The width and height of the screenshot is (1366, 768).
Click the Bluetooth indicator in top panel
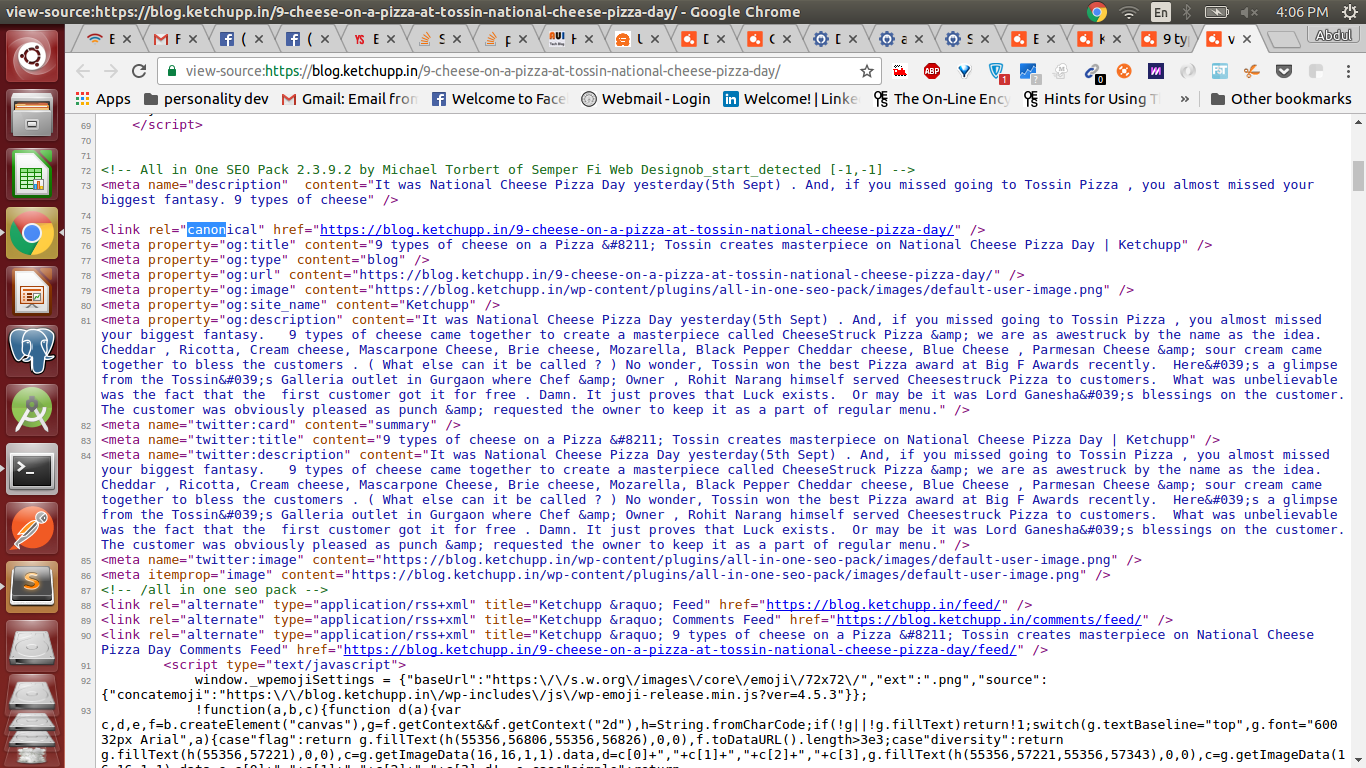tap(1189, 12)
